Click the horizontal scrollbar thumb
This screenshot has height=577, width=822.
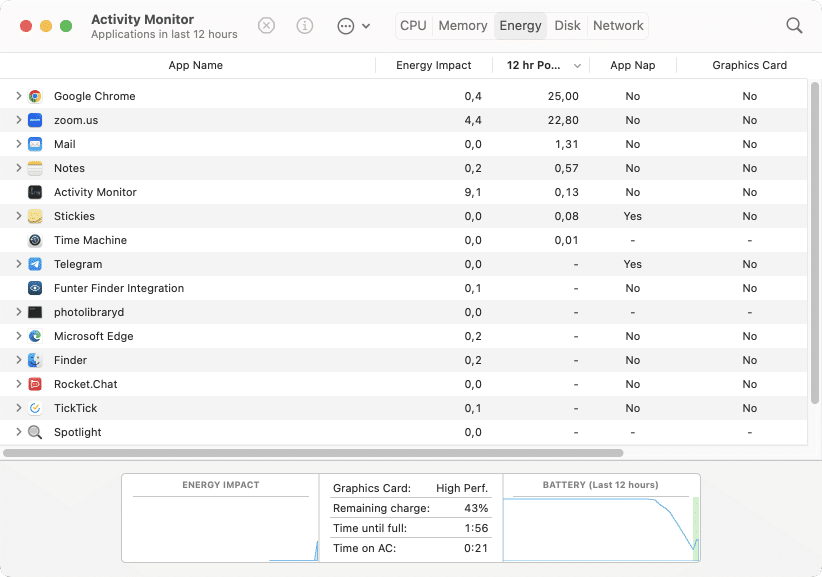313,453
